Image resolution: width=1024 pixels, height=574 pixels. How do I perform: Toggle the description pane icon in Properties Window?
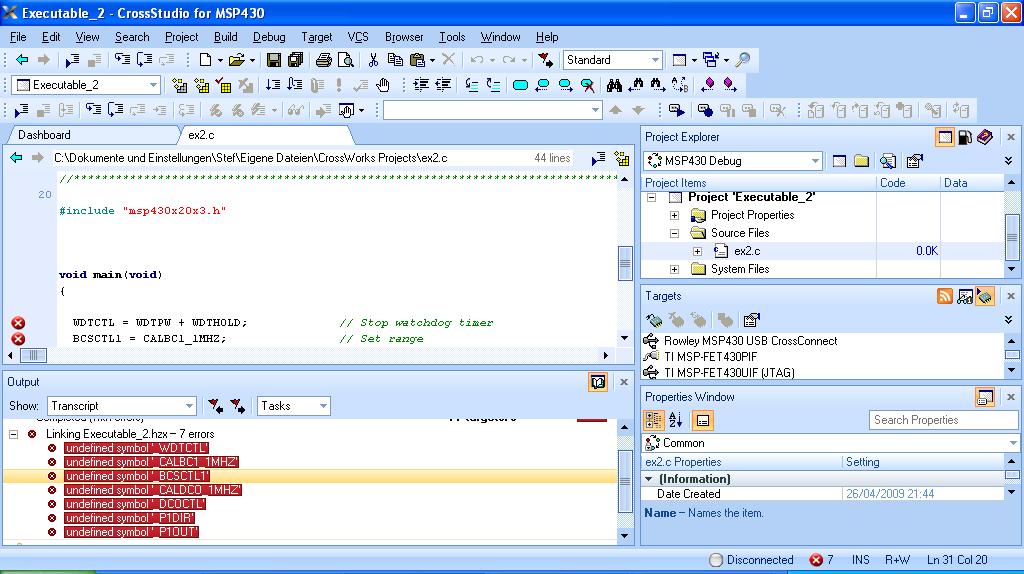pos(703,421)
